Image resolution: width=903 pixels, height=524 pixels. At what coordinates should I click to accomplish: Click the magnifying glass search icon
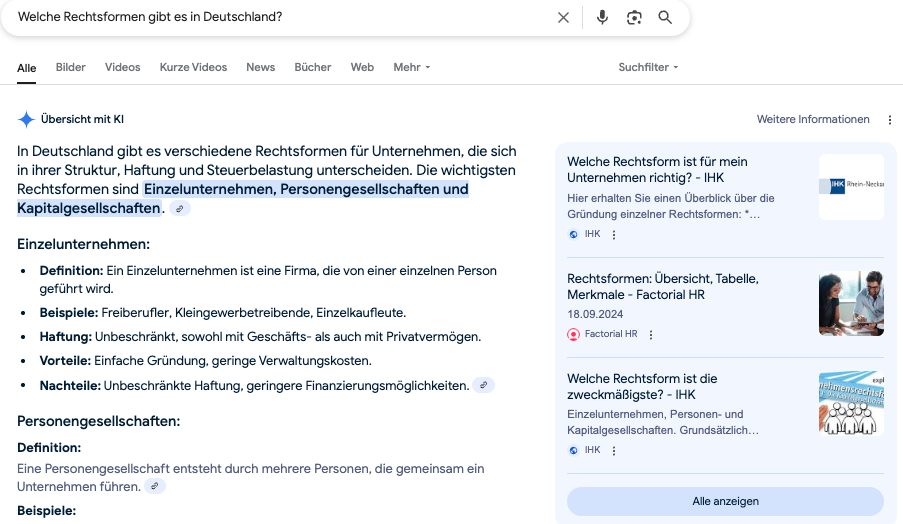click(x=665, y=18)
